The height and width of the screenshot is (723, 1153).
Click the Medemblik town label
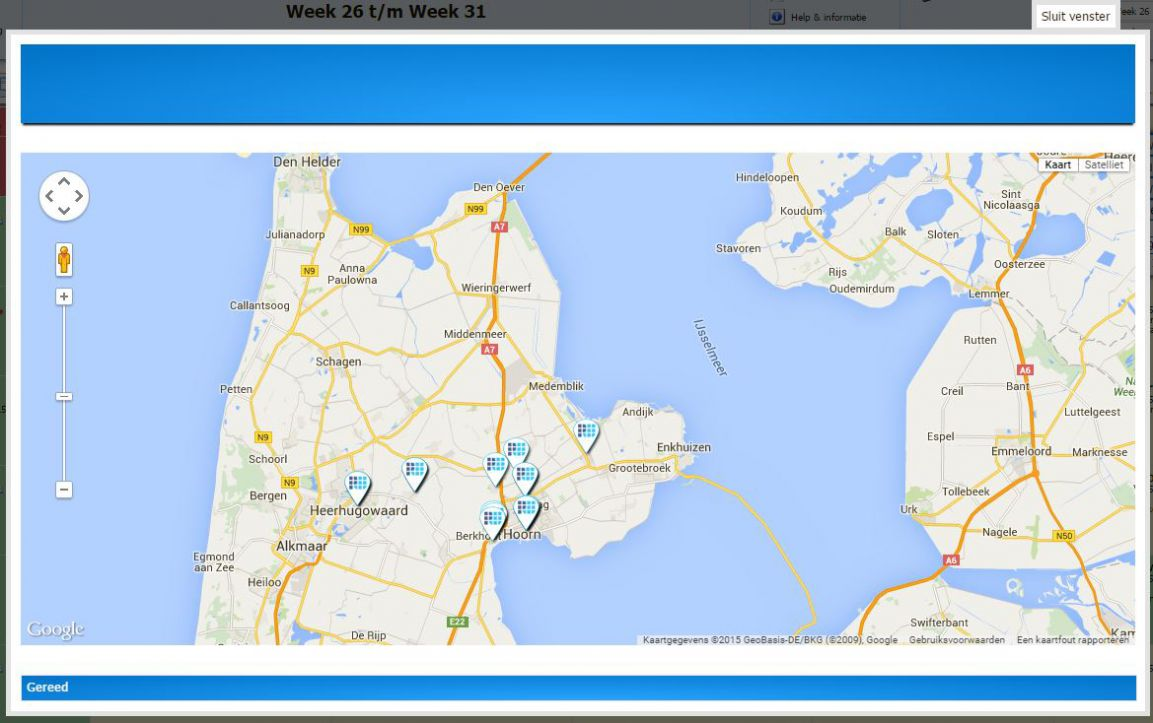tap(556, 386)
